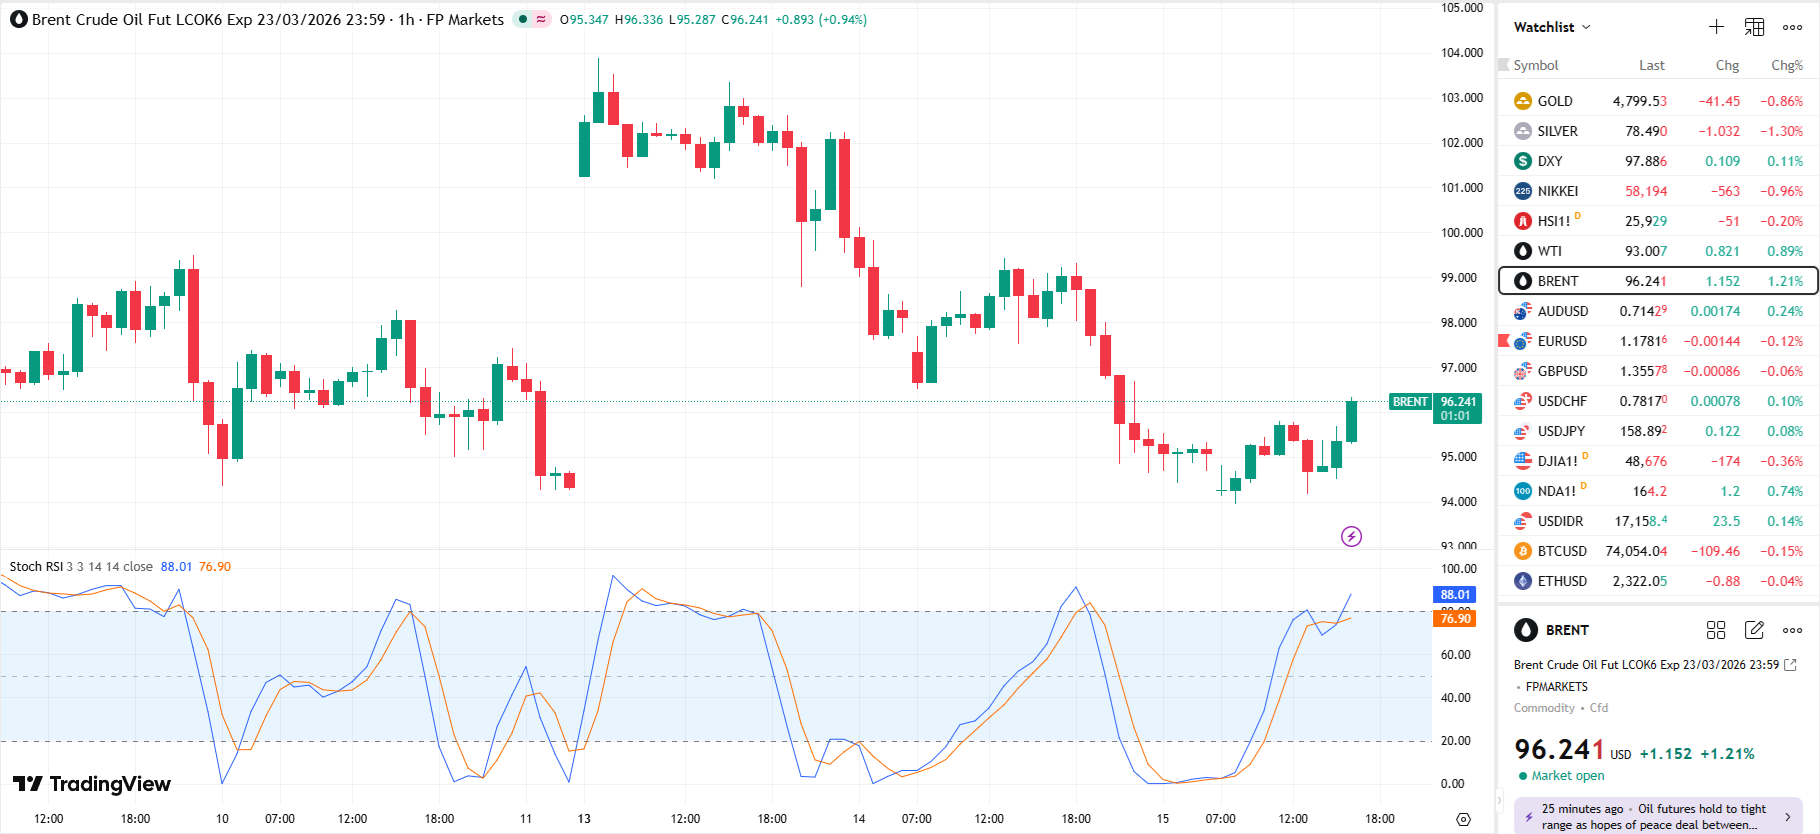Click the Stoch RSI indicator title
The width and height of the screenshot is (1820, 834).
(36, 567)
